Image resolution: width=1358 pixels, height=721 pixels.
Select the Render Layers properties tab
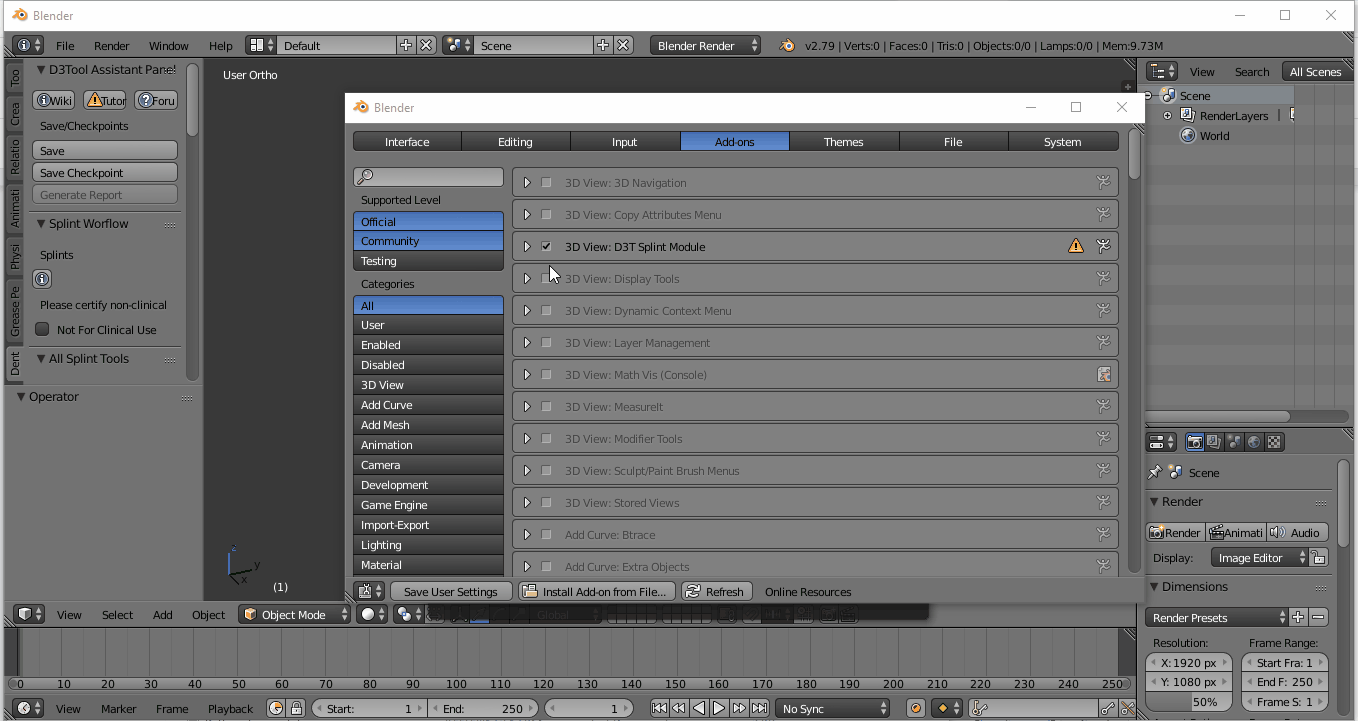click(1214, 442)
